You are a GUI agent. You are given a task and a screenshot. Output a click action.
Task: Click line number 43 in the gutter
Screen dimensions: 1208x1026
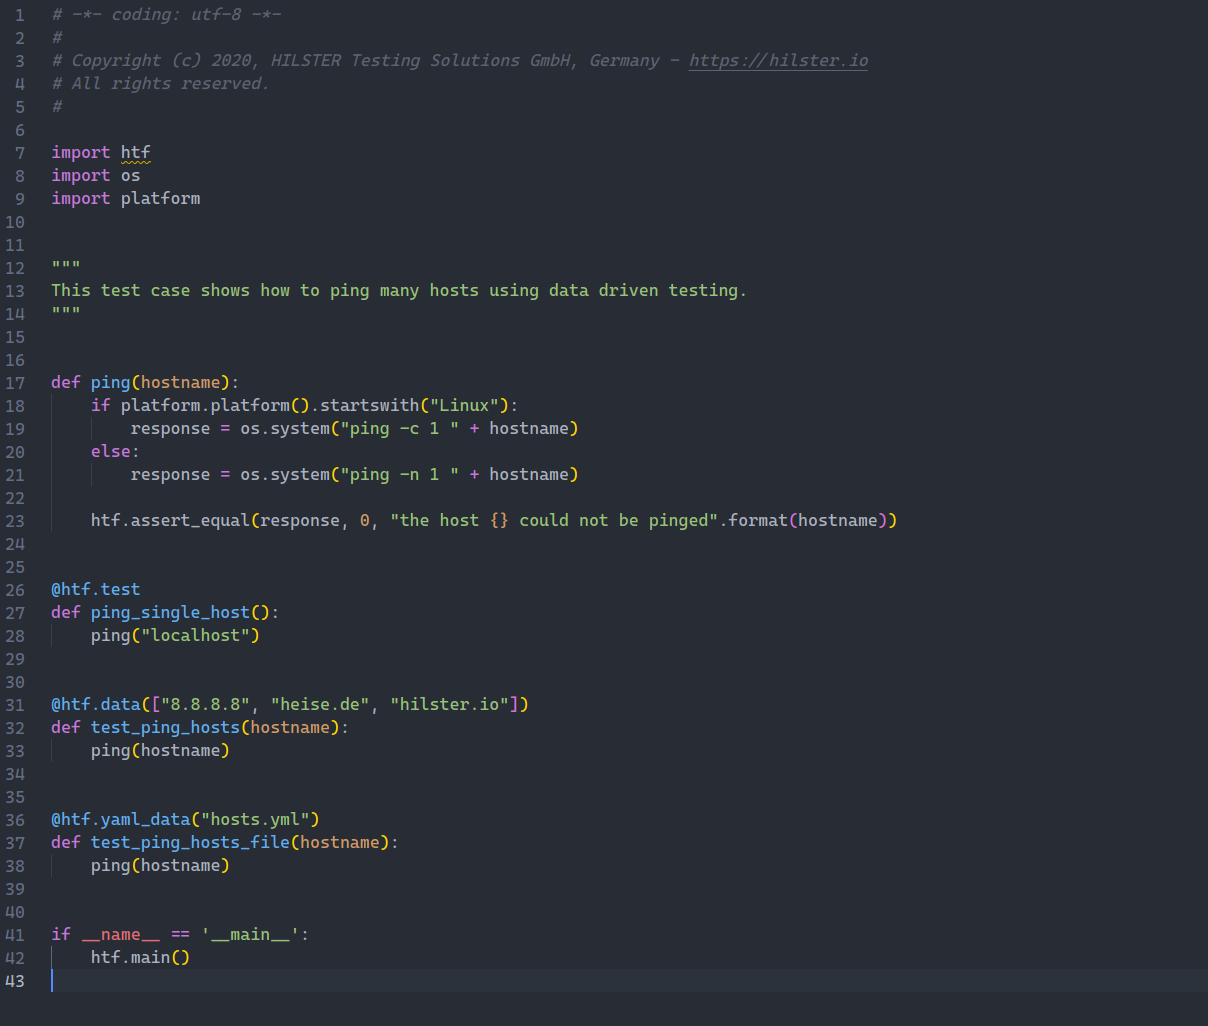15,980
